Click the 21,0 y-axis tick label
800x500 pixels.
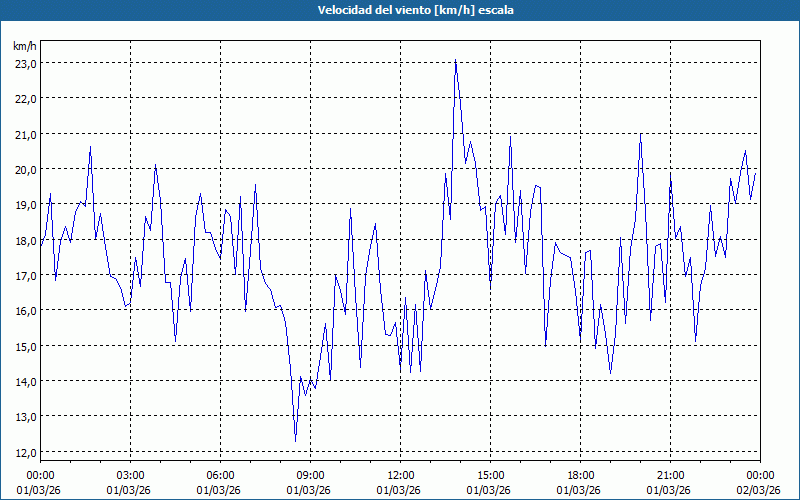pyautogui.click(x=24, y=134)
